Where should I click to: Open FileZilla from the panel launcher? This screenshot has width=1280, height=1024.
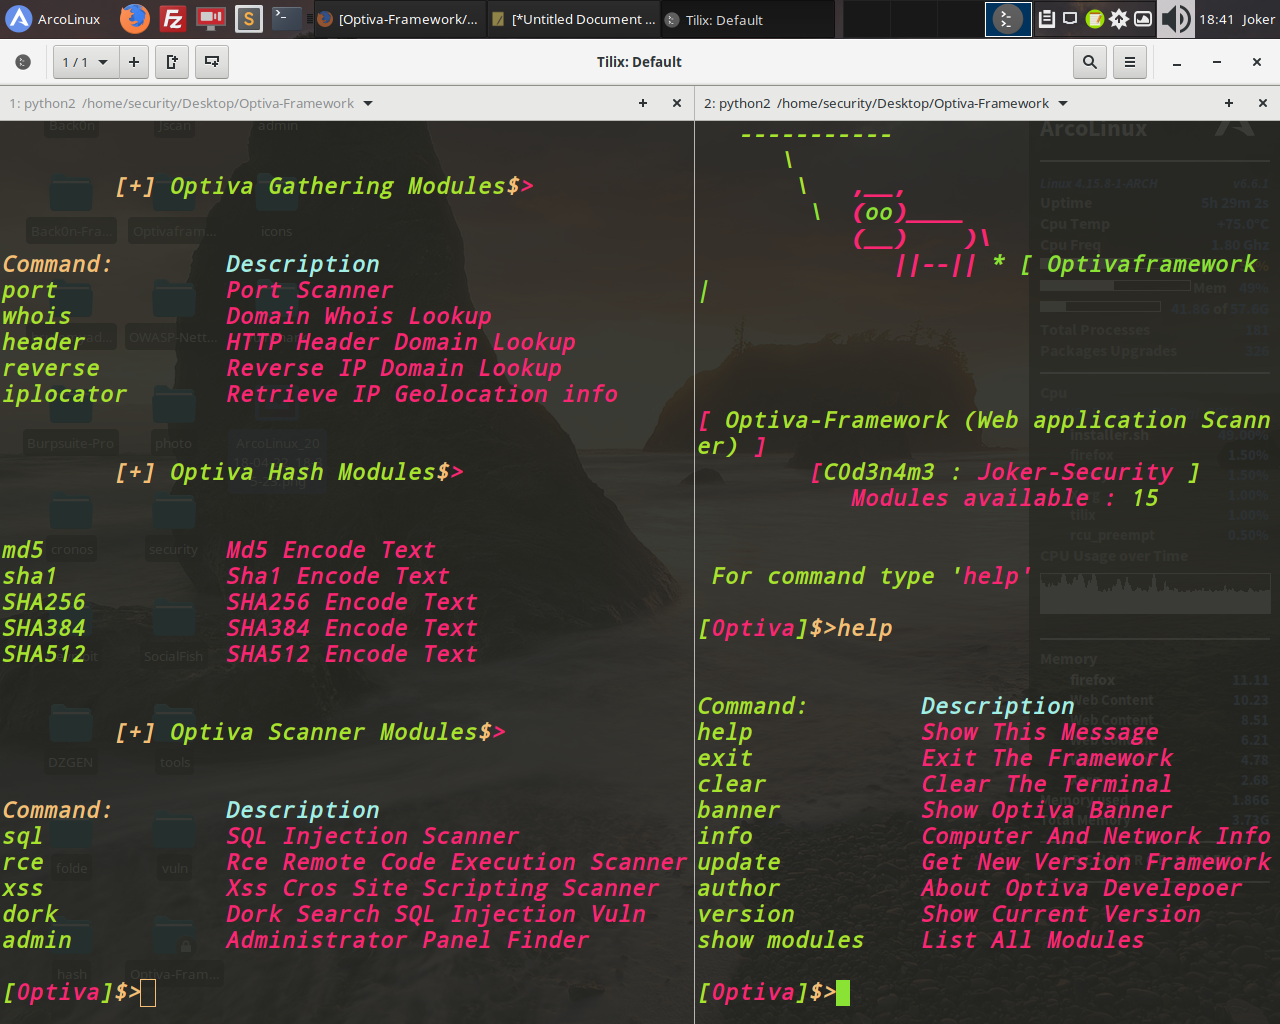coord(173,18)
